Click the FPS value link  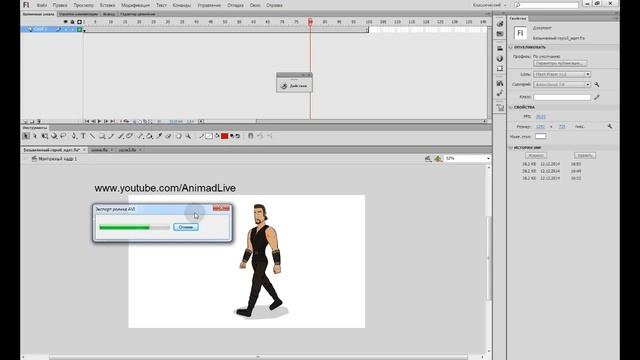point(540,117)
